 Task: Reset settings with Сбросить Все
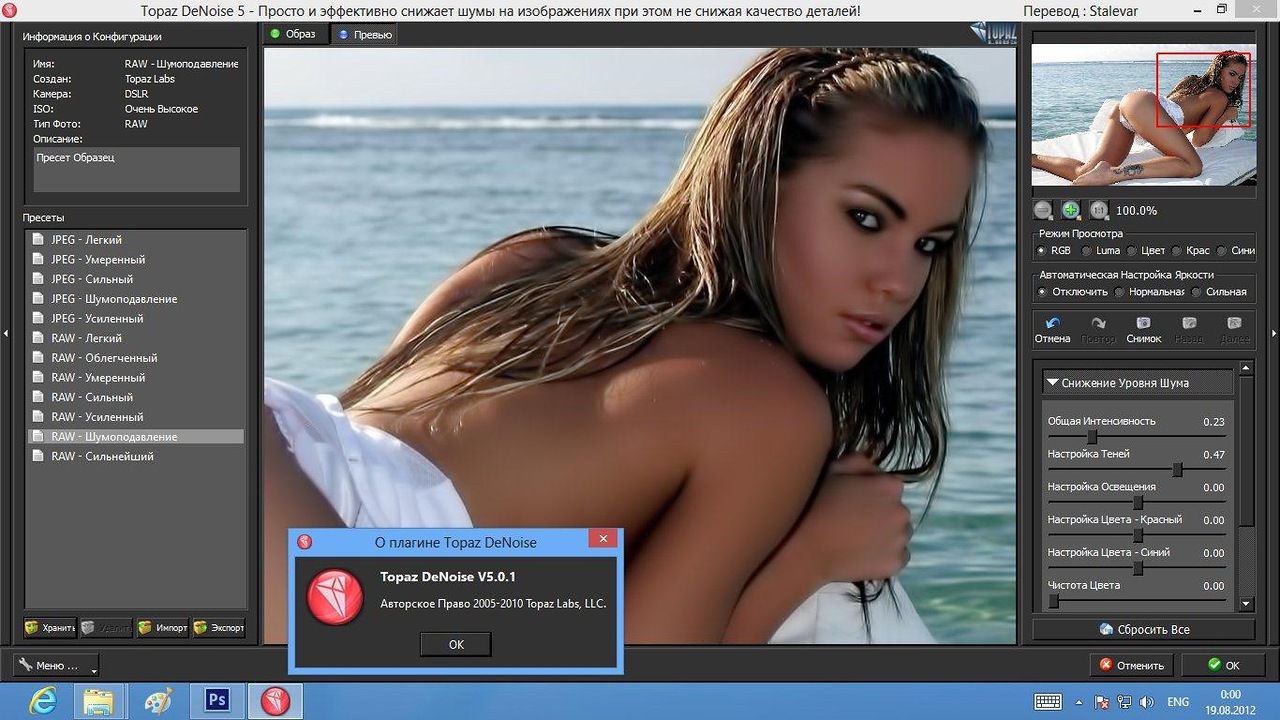1143,629
